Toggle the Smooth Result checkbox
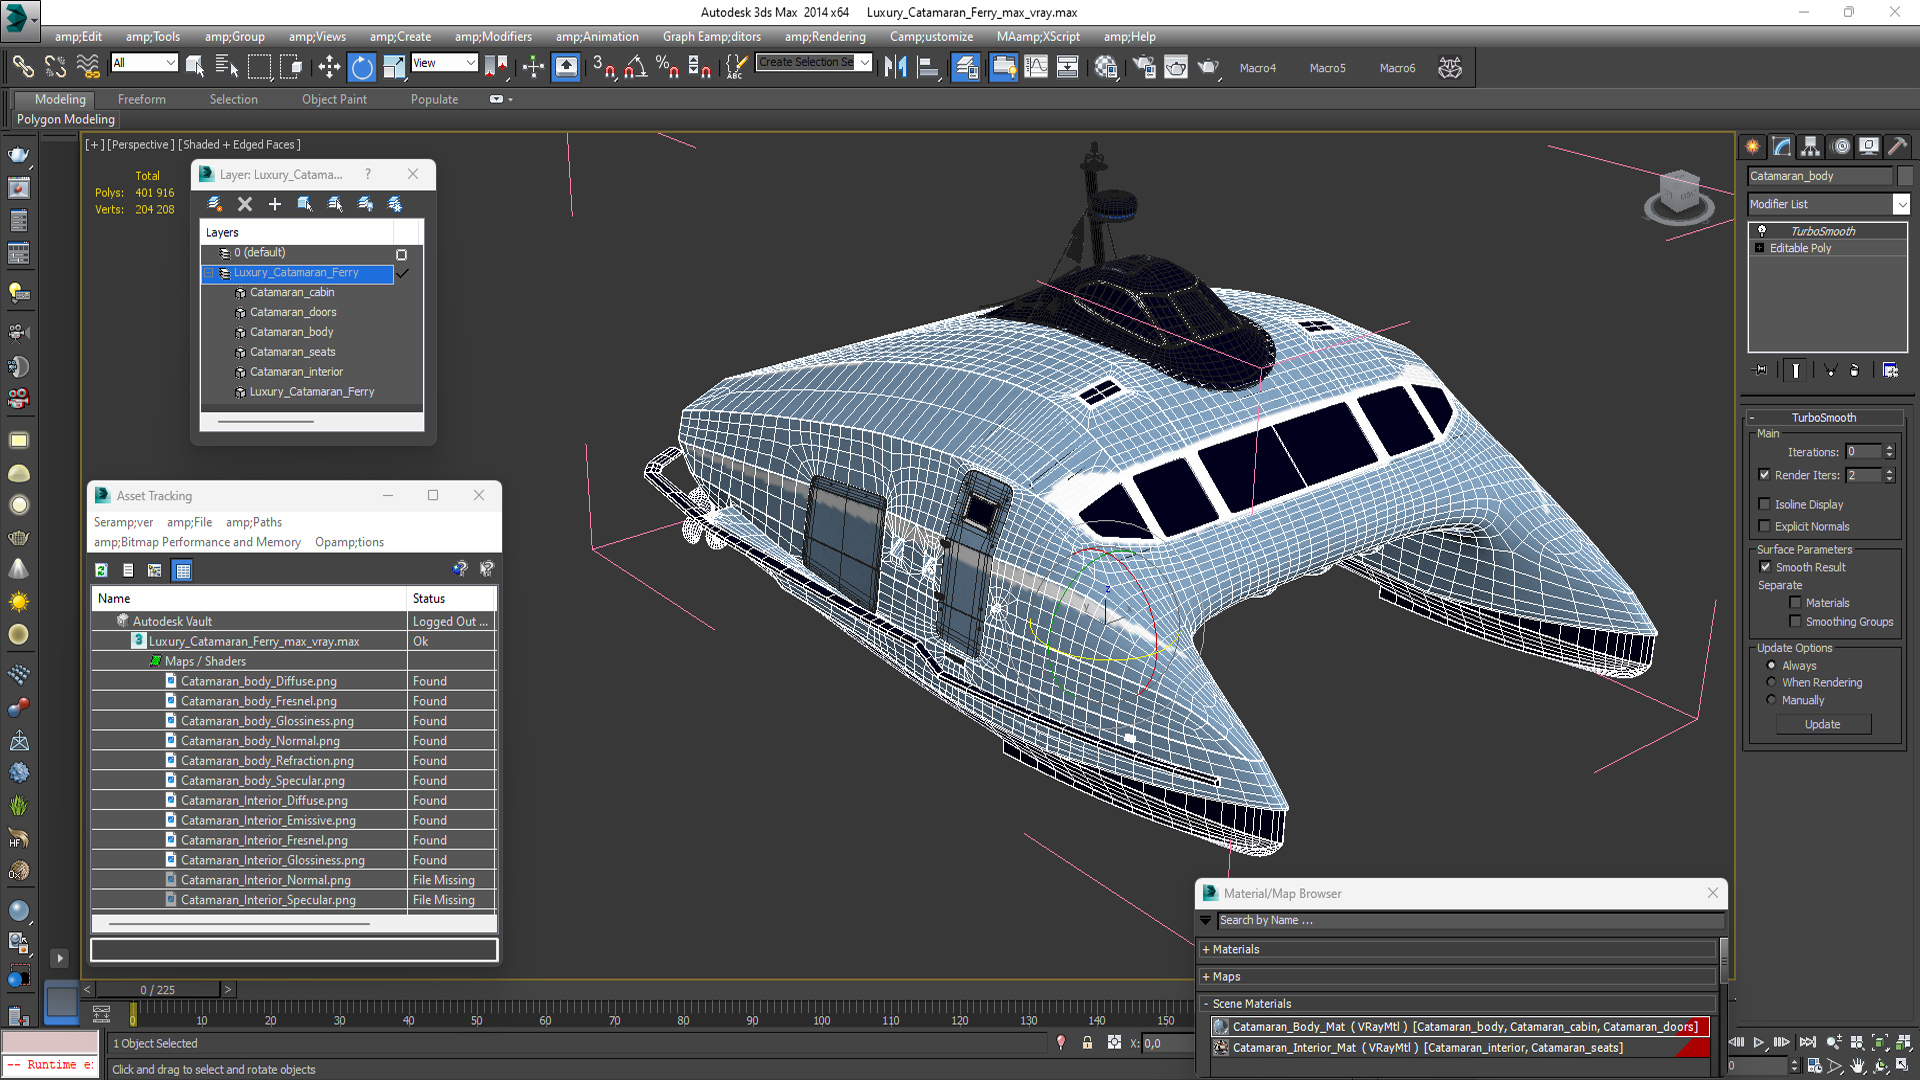 [1765, 567]
